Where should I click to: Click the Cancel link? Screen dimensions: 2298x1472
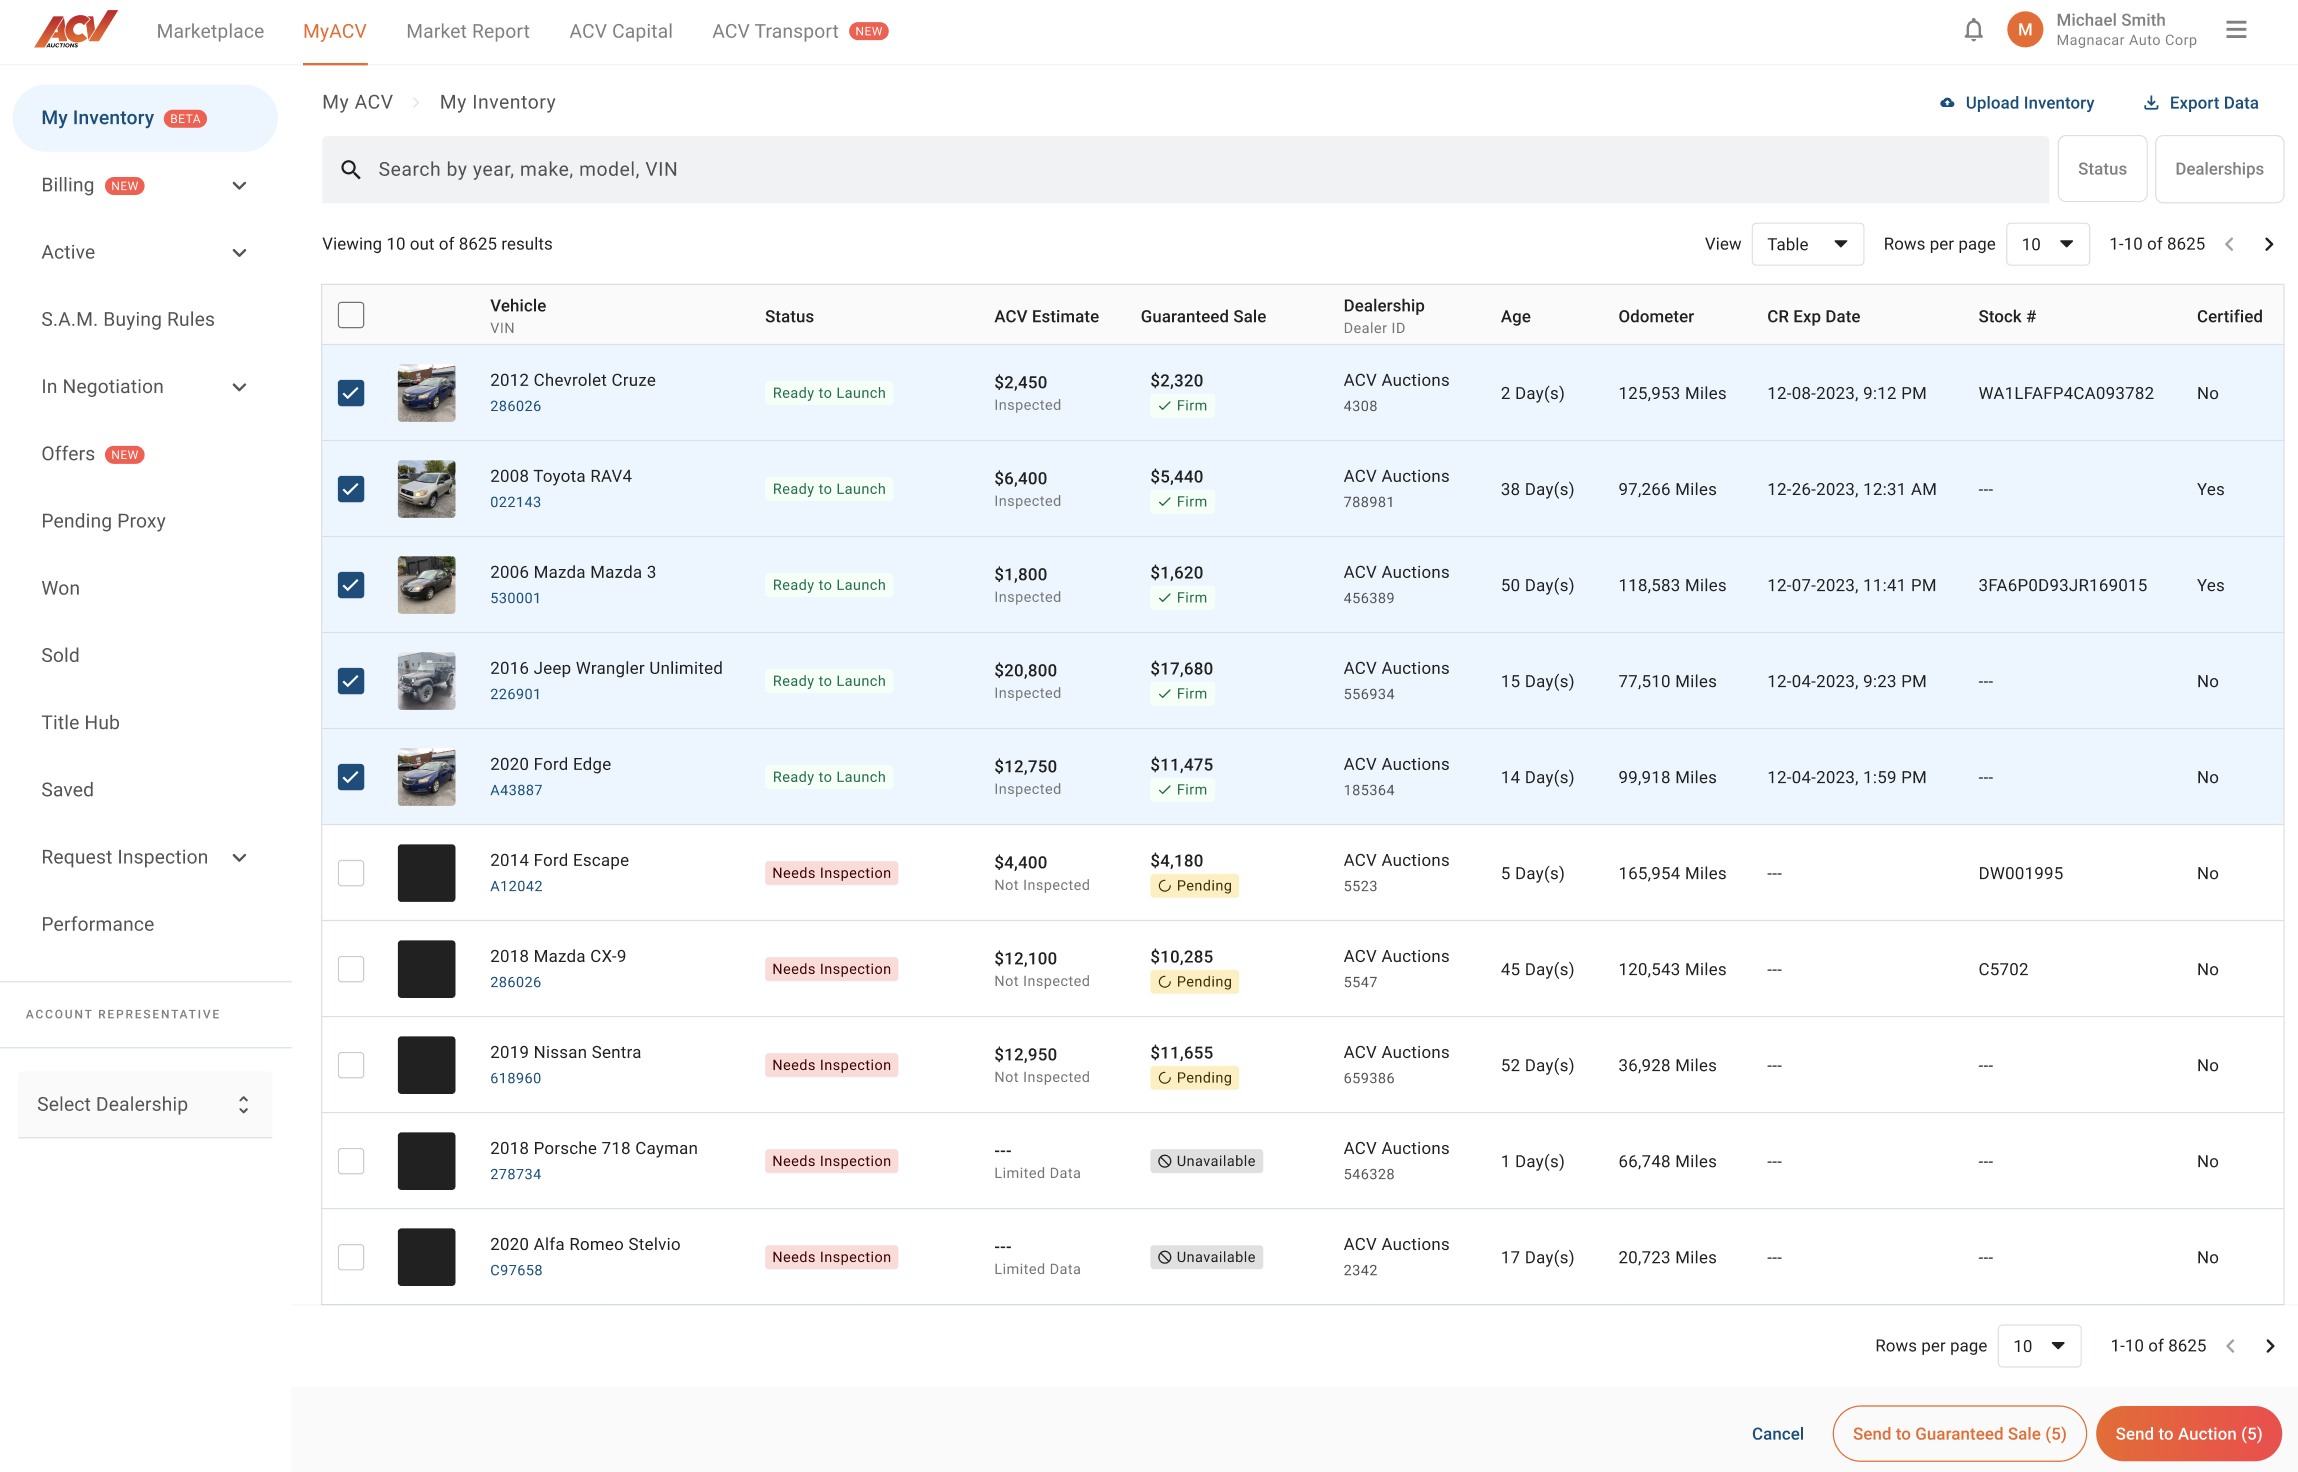pos(1777,1434)
